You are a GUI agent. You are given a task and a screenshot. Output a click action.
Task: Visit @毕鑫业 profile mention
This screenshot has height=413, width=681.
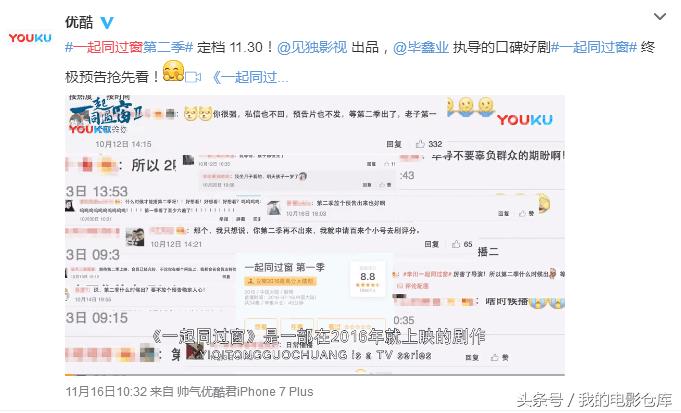coord(420,47)
